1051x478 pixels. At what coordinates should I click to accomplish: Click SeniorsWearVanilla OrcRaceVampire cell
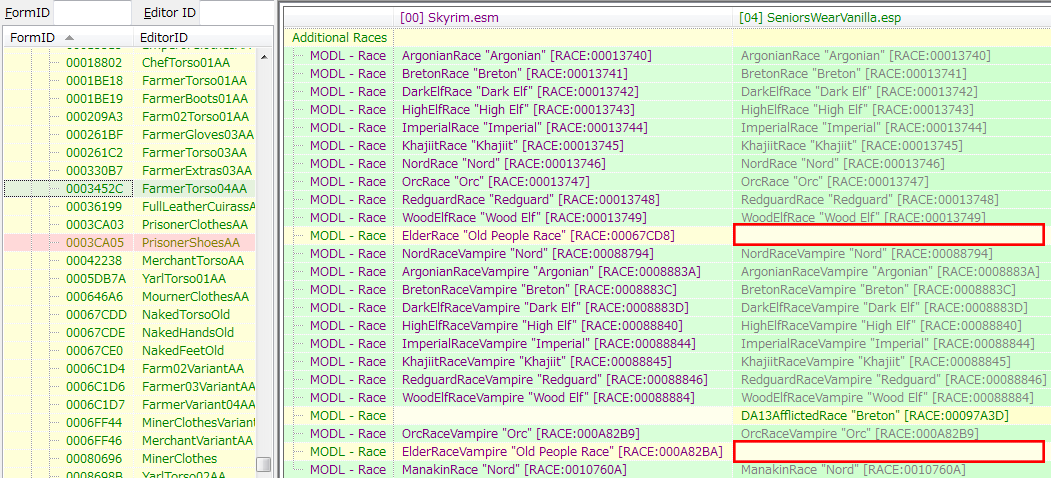click(x=859, y=434)
